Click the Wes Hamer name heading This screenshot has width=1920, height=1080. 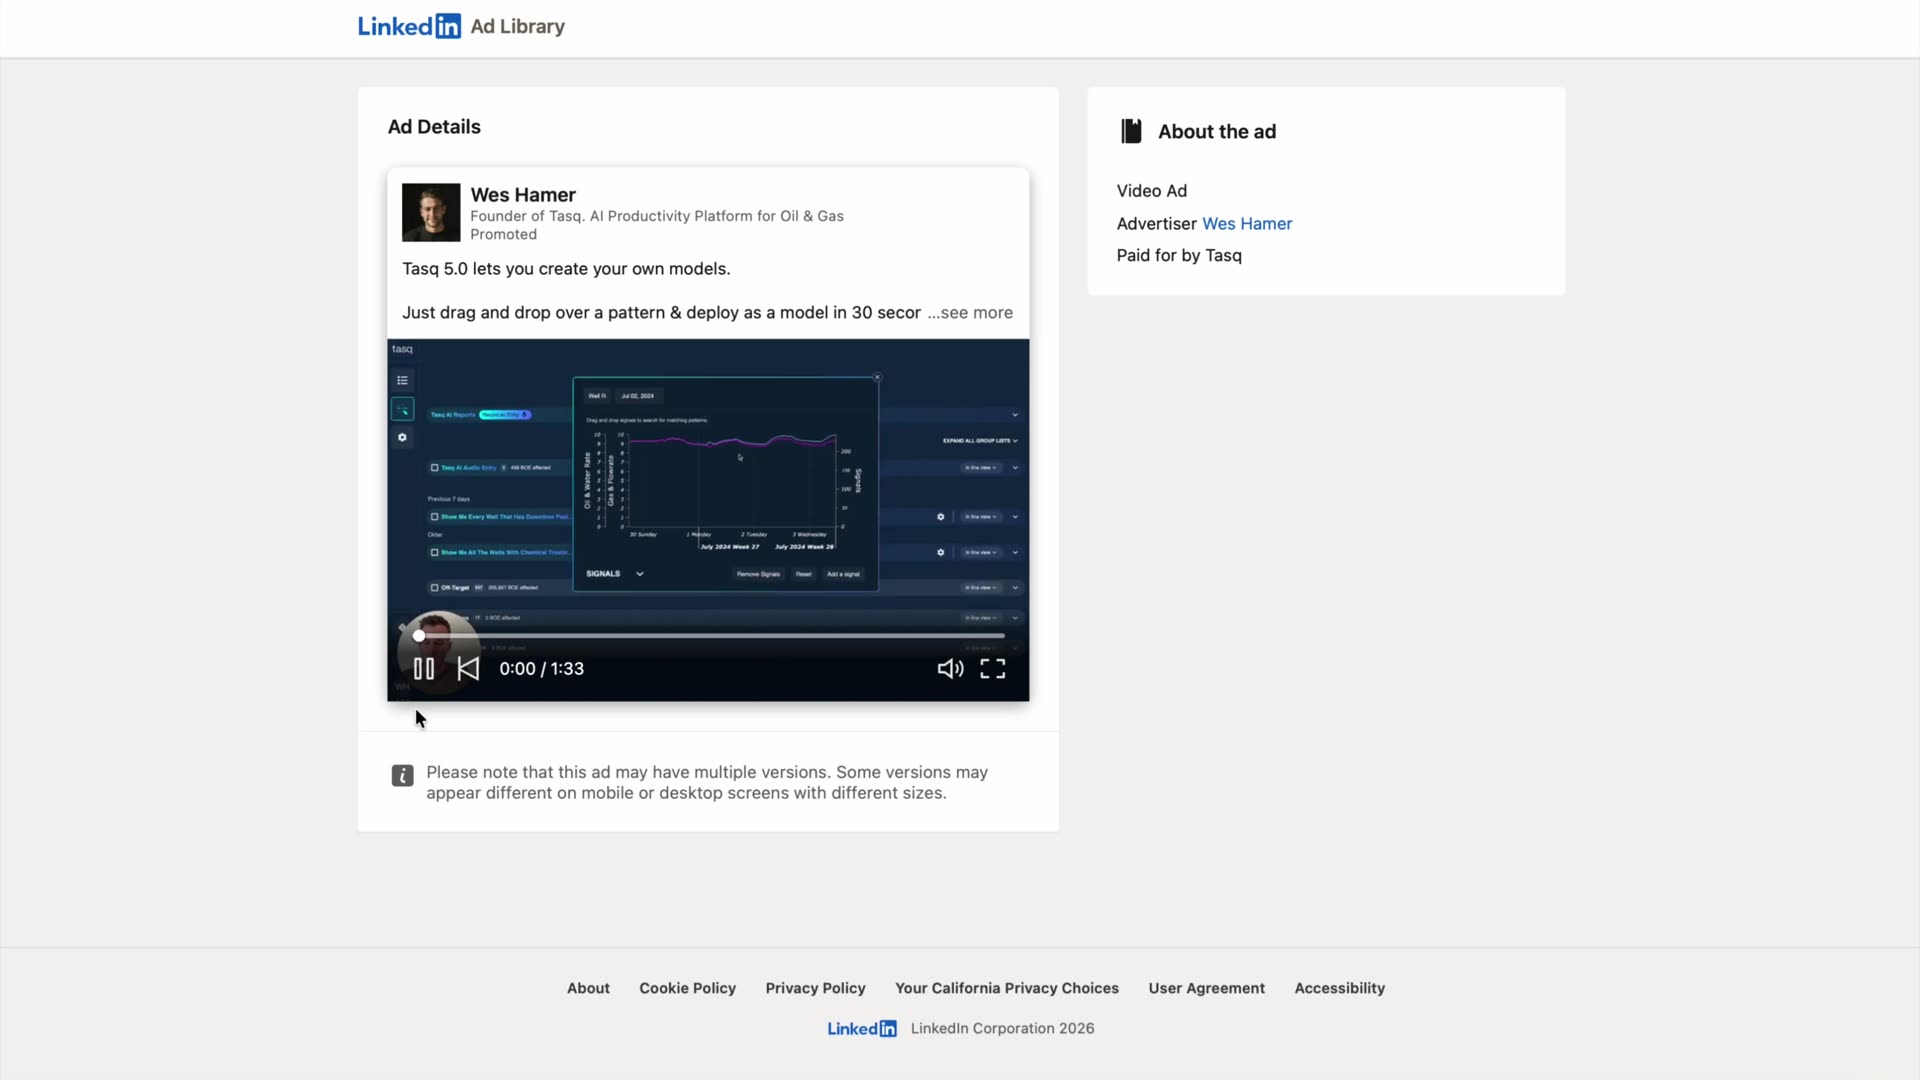coord(523,194)
